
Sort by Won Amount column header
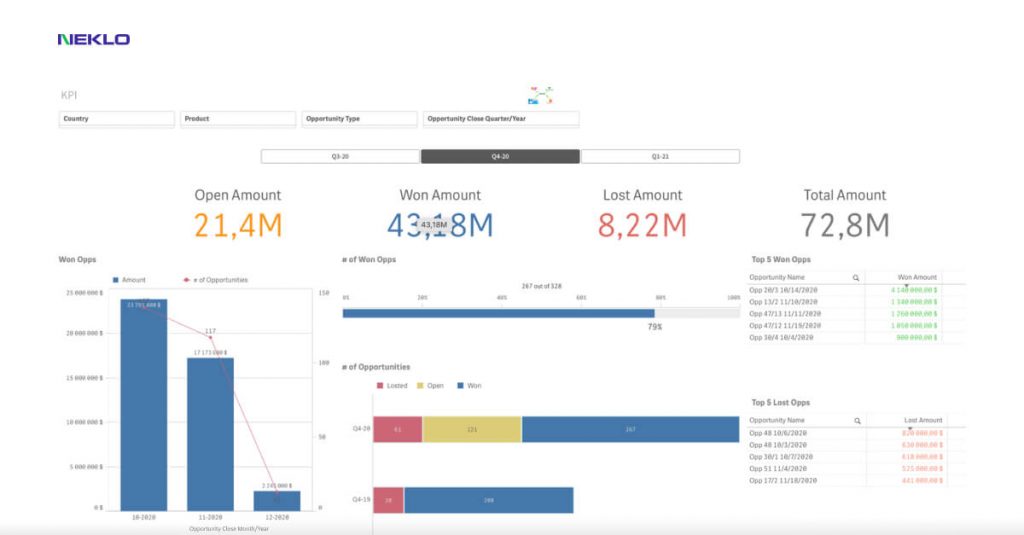pos(917,277)
